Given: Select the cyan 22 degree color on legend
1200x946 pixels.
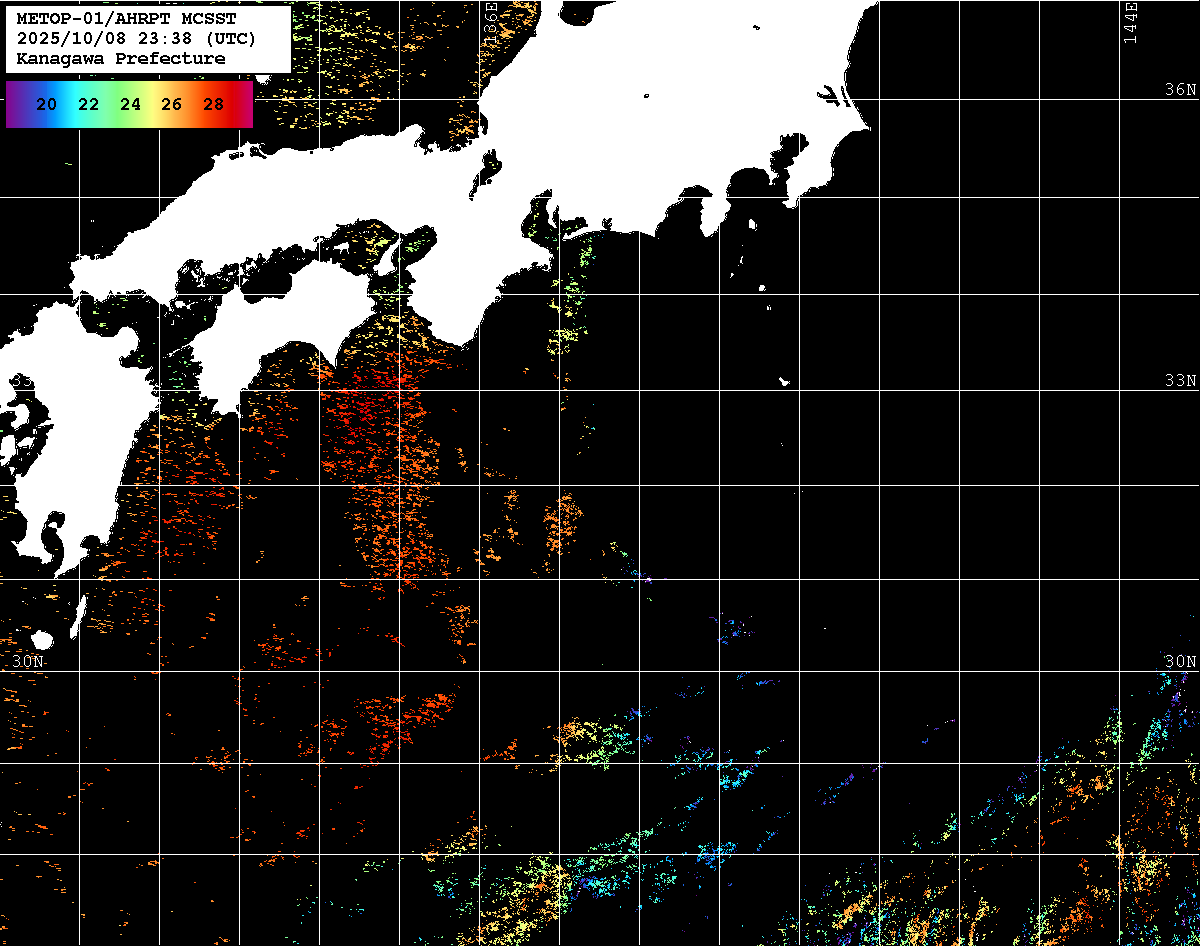Looking at the screenshot, I should click(x=88, y=104).
